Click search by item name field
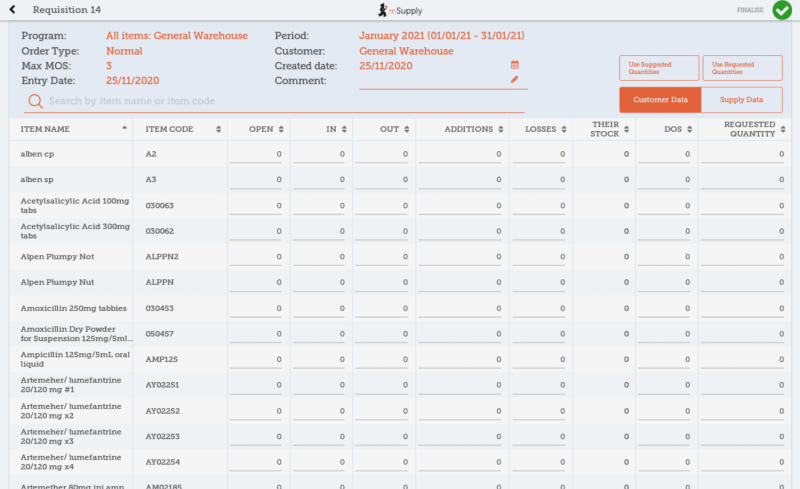The height and width of the screenshot is (489, 800). [280, 101]
